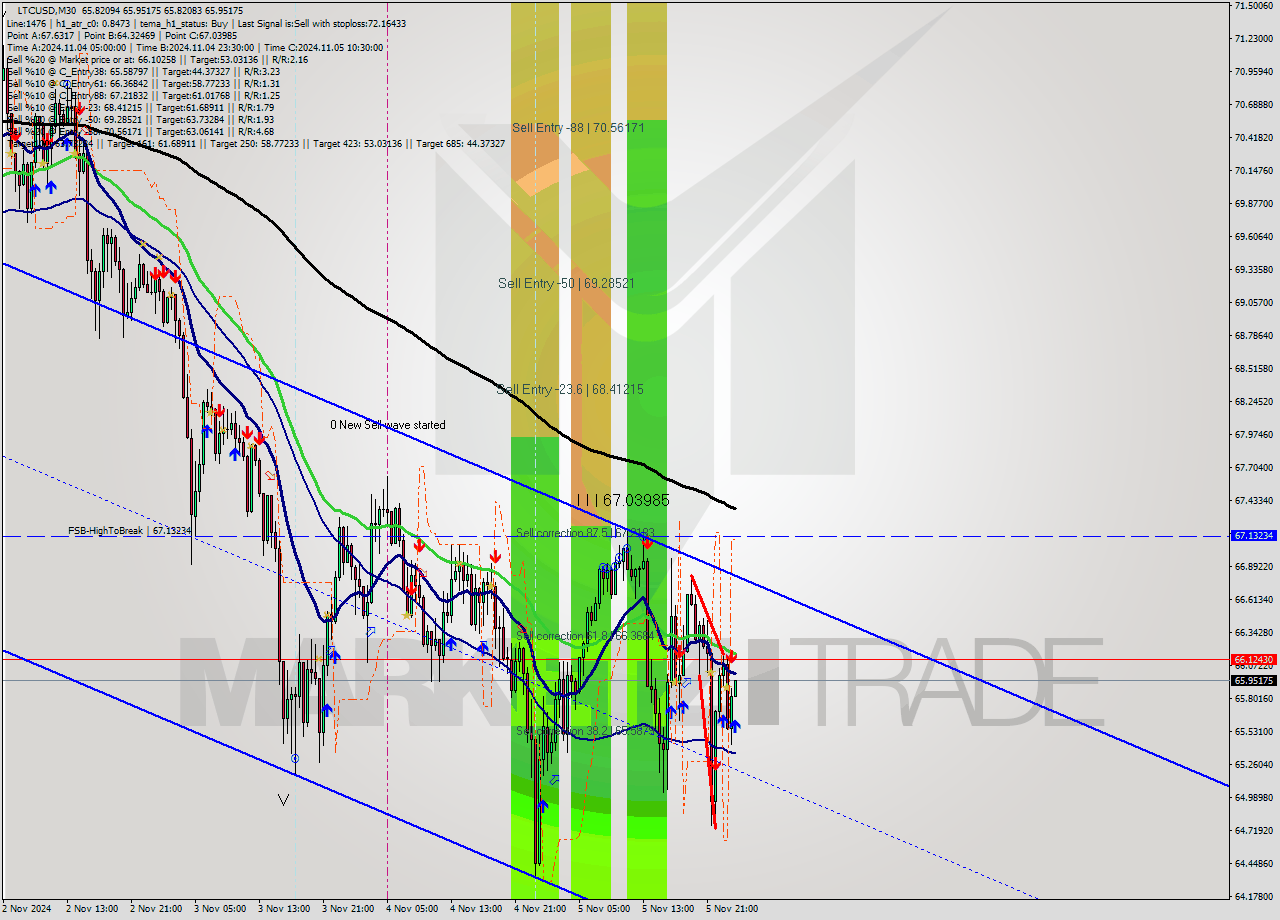The height and width of the screenshot is (920, 1280).
Task: Click the 'Point A:67.6317' info text
Action: point(40,35)
